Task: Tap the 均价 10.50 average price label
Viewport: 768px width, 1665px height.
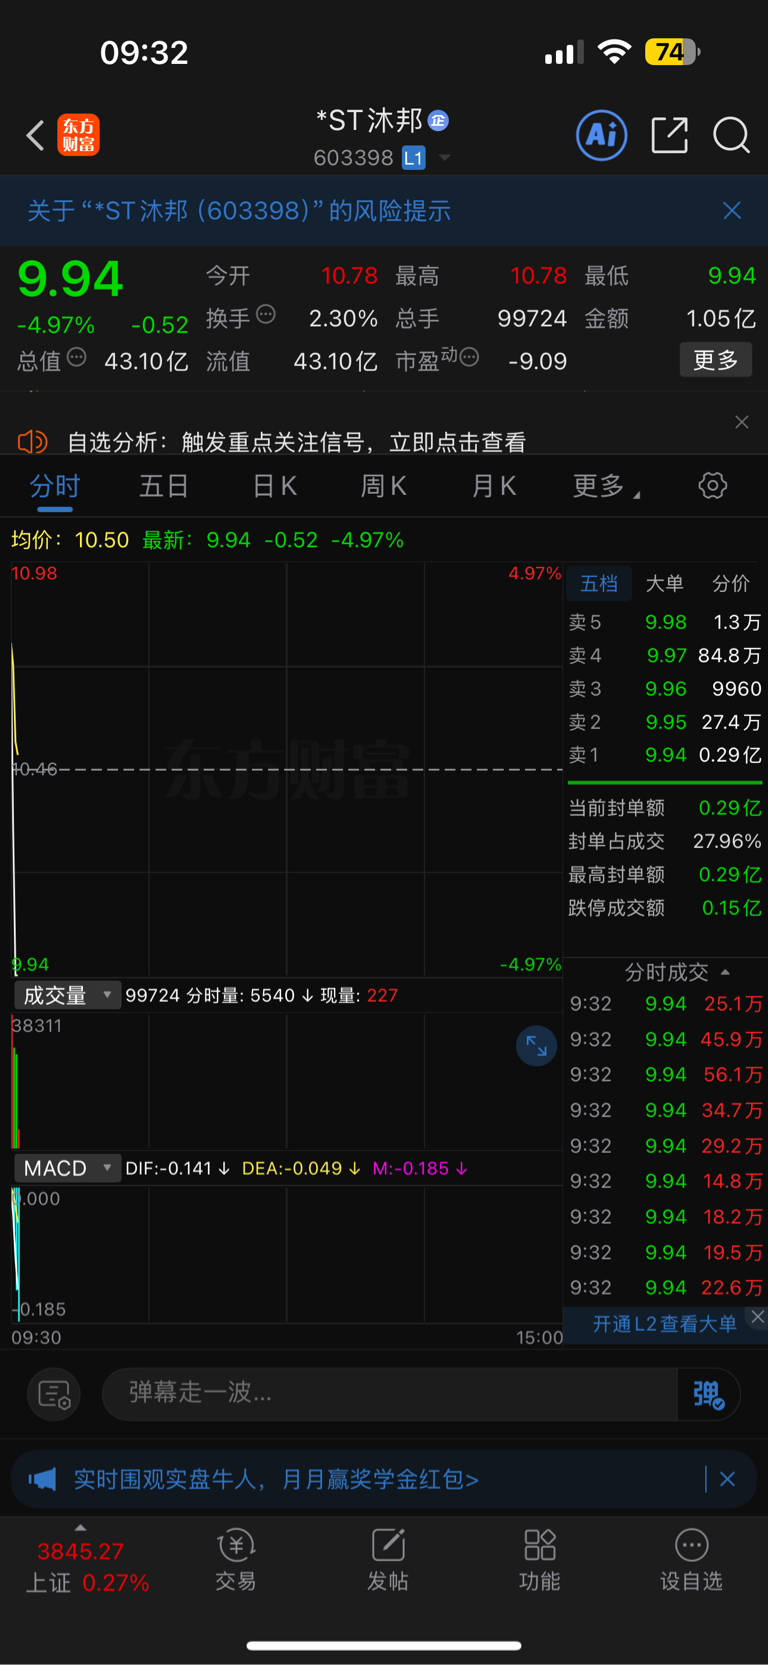Action: [70, 540]
